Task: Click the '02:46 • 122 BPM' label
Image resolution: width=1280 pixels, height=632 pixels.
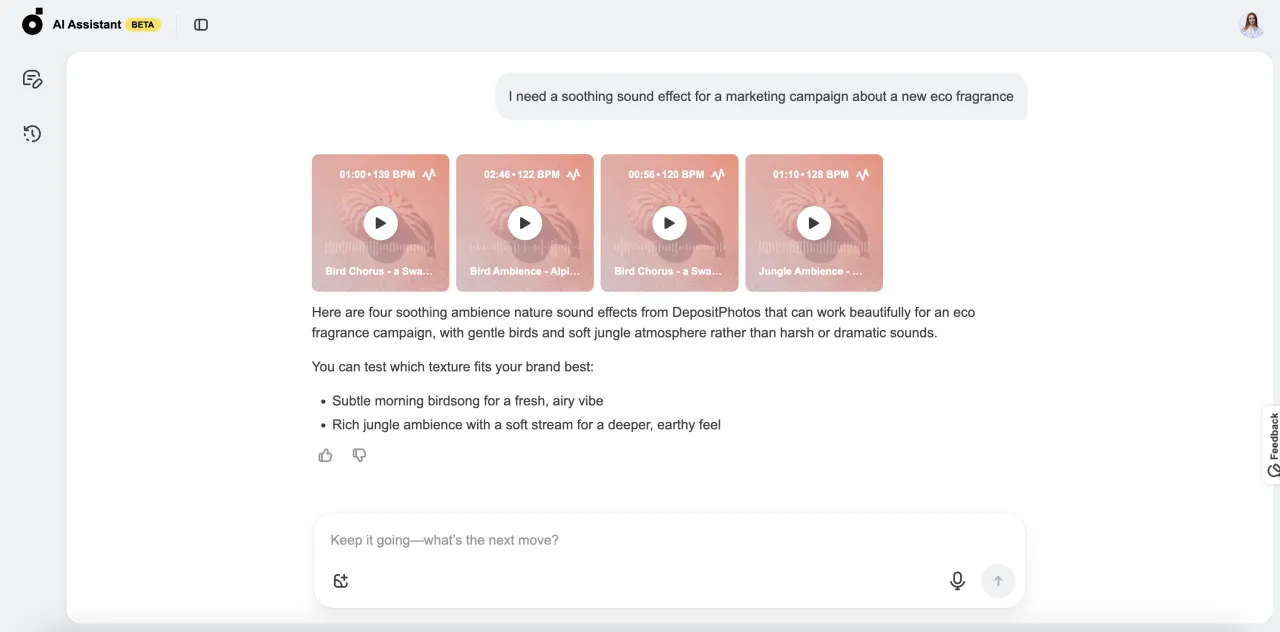Action: click(522, 174)
